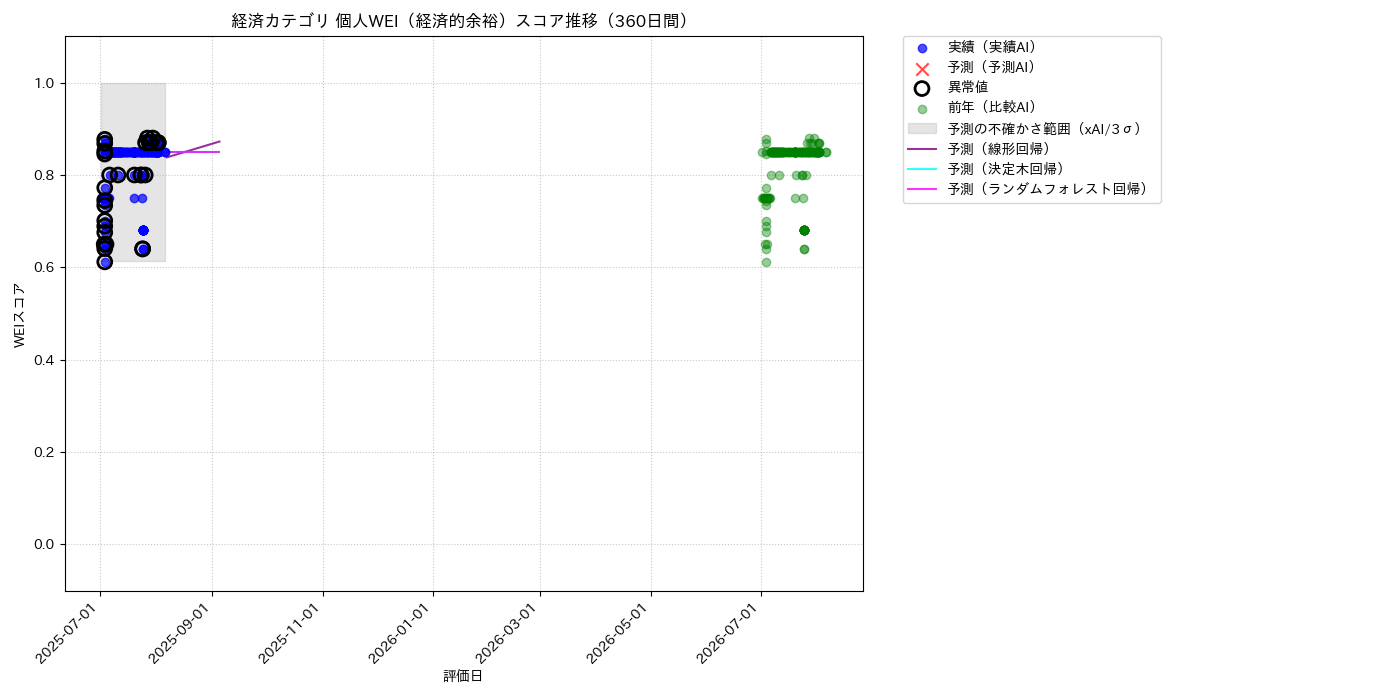Click legend label 予測(予測AI)
Screen dimensions: 1400x700
pos(992,67)
